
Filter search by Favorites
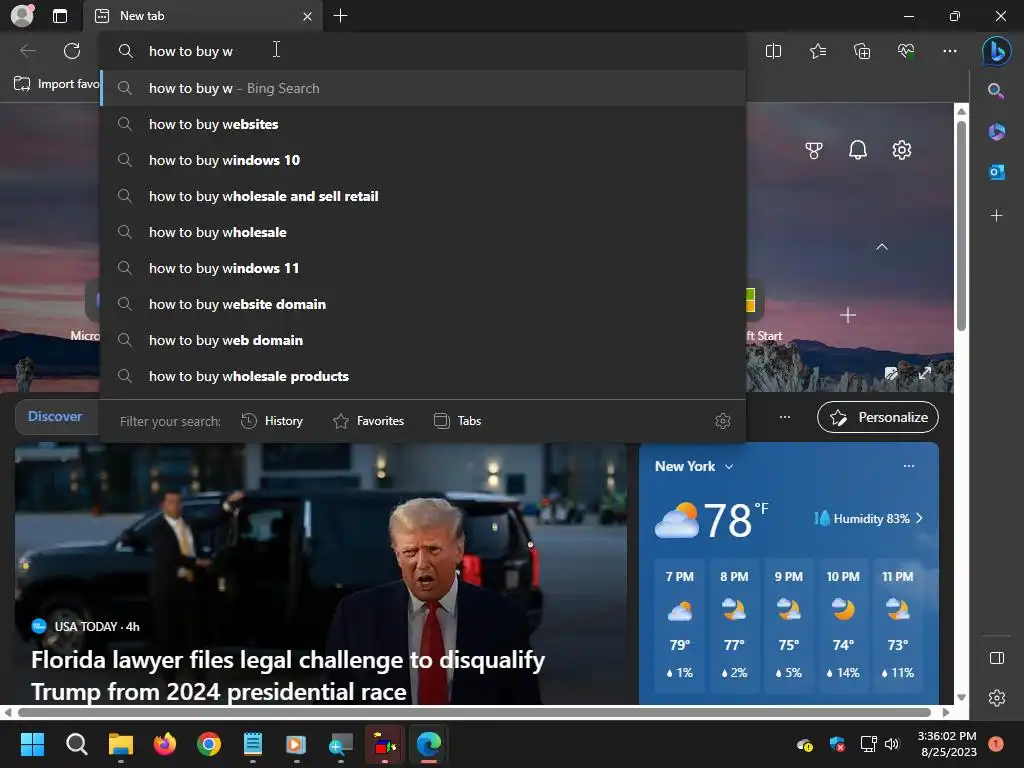click(368, 421)
